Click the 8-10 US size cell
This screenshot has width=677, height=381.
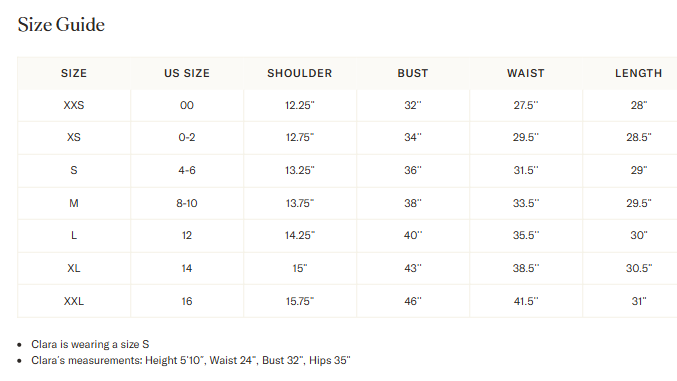(187, 203)
